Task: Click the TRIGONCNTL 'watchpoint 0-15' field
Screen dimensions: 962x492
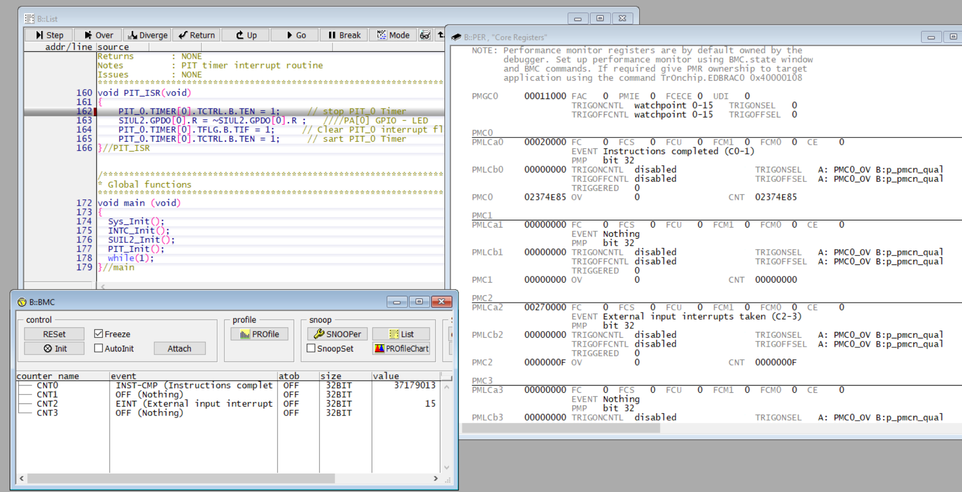Action: 674,106
